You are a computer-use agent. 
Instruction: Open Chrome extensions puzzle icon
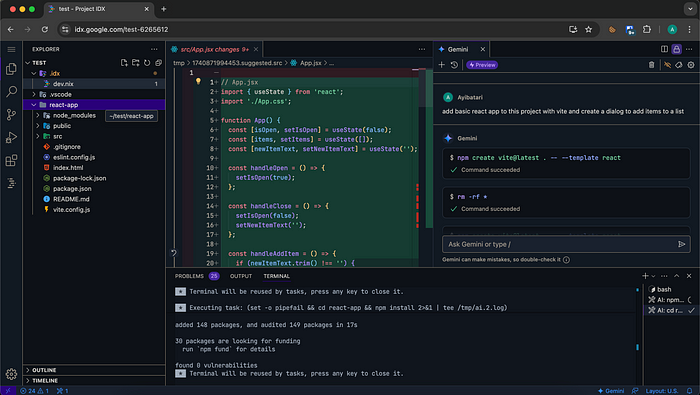647,29
